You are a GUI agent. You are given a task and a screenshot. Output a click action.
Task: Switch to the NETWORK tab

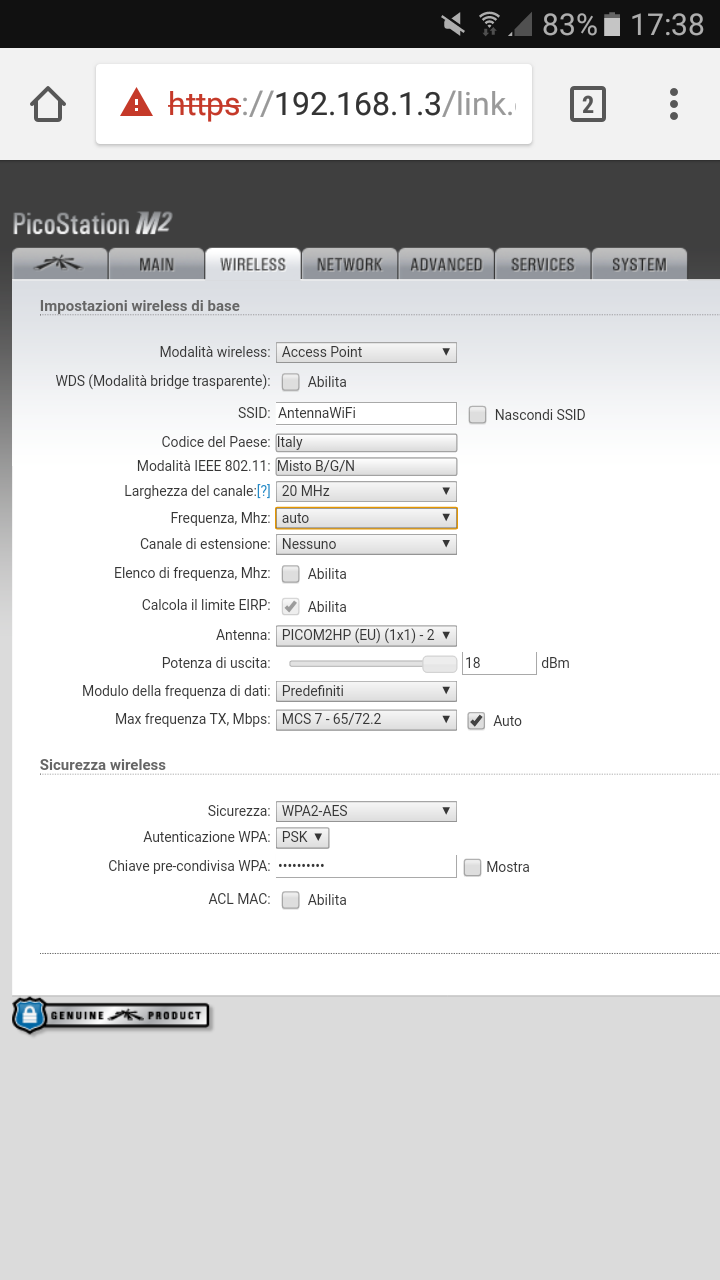349,264
